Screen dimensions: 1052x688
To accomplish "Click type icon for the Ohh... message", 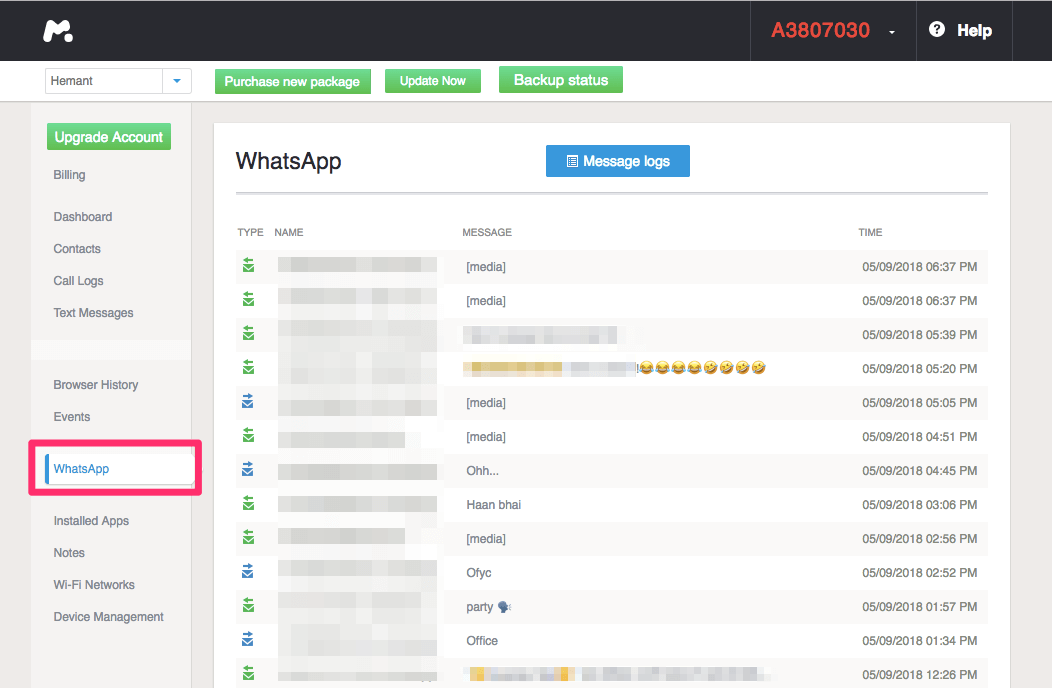I will tap(248, 469).
